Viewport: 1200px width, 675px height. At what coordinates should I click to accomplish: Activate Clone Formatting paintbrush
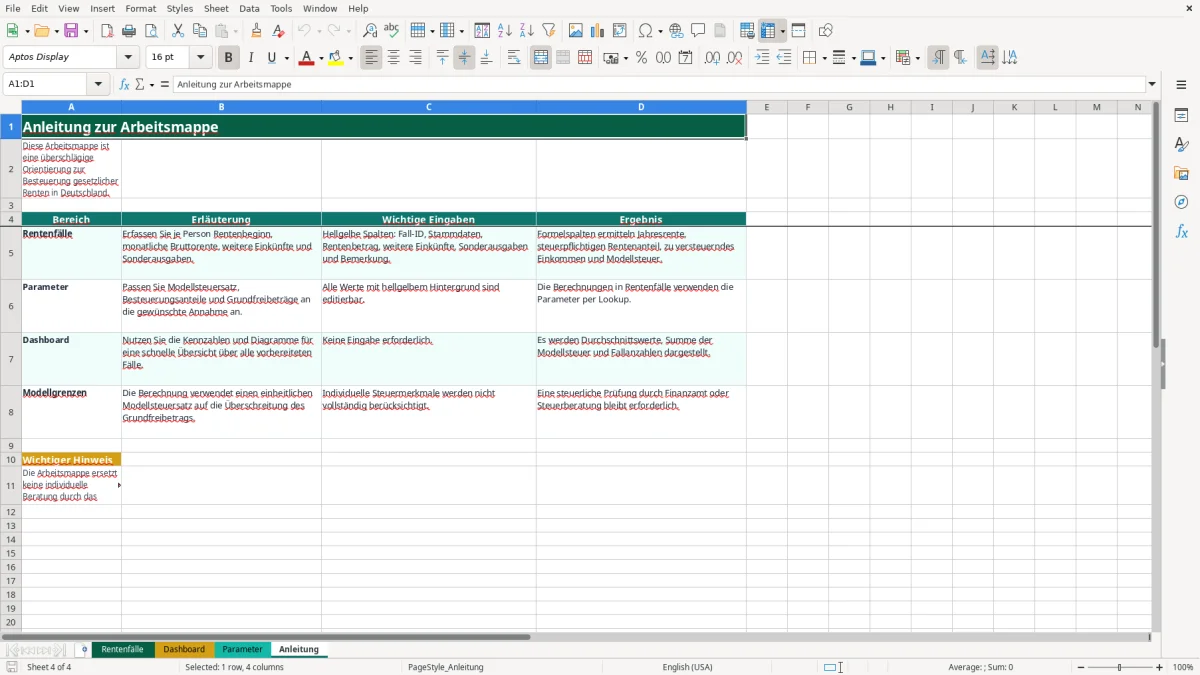point(257,31)
